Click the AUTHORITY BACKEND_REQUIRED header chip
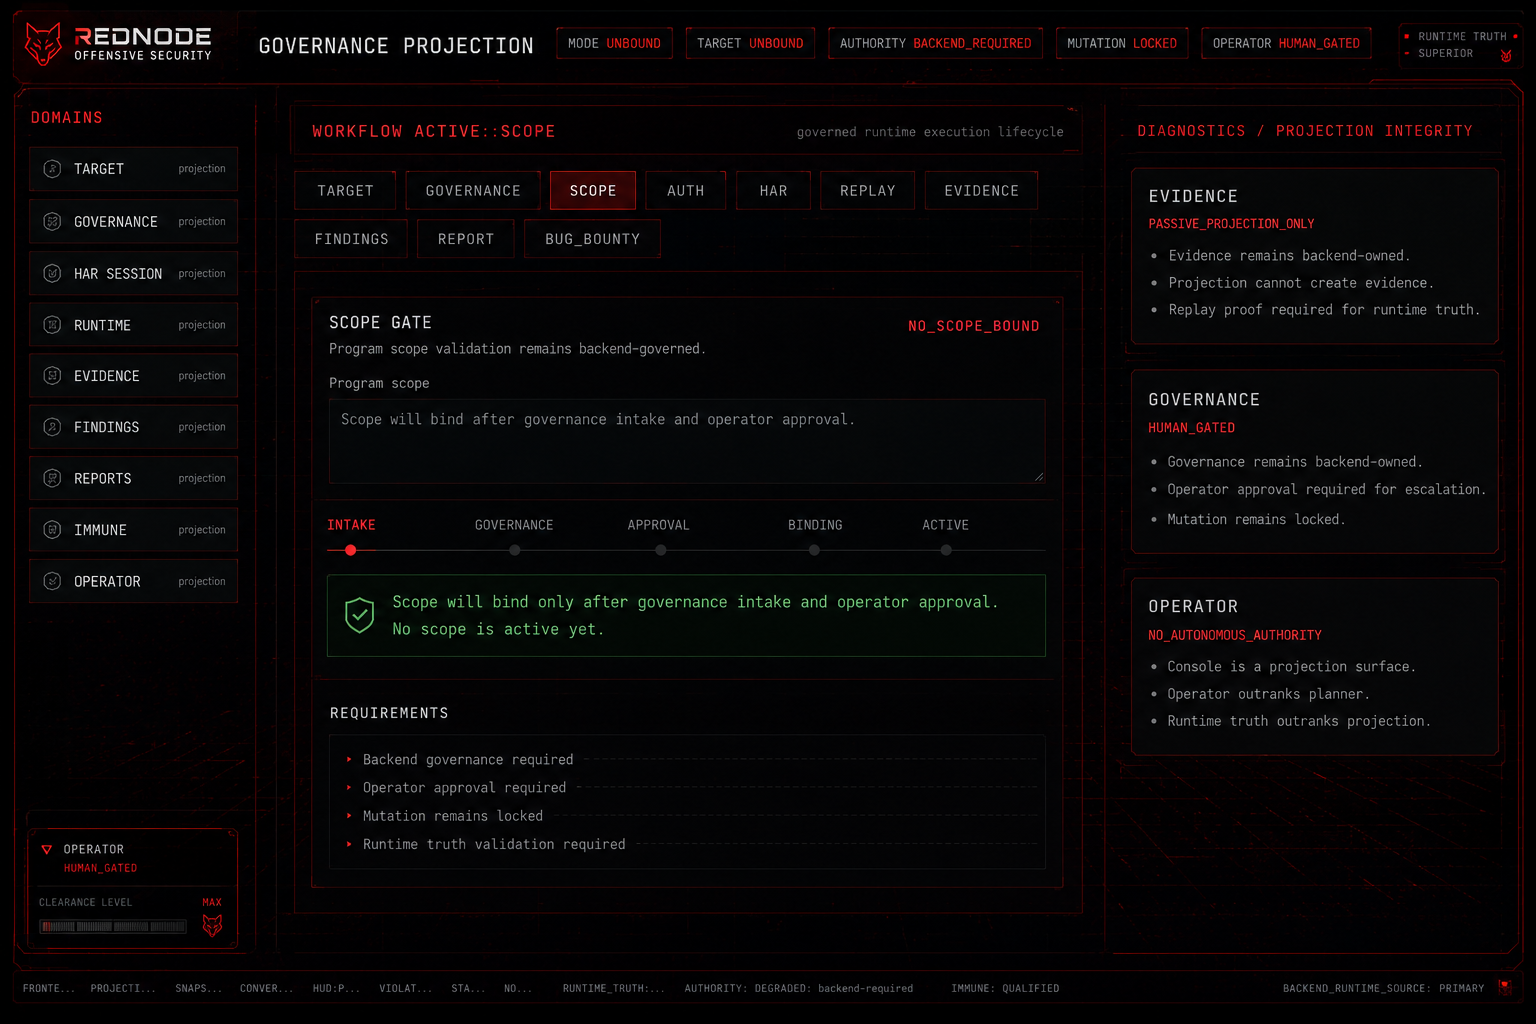Image resolution: width=1536 pixels, height=1024 pixels. point(935,44)
